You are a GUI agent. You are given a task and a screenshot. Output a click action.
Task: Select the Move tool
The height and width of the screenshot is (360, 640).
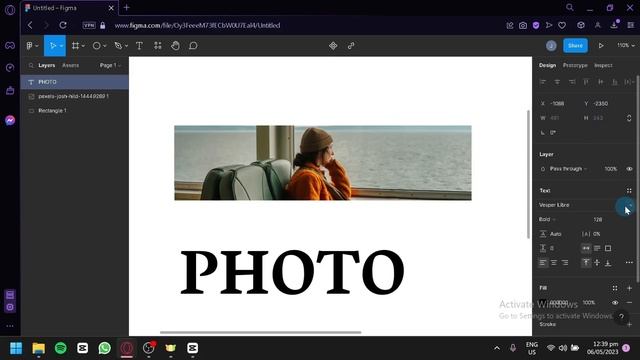[52, 46]
